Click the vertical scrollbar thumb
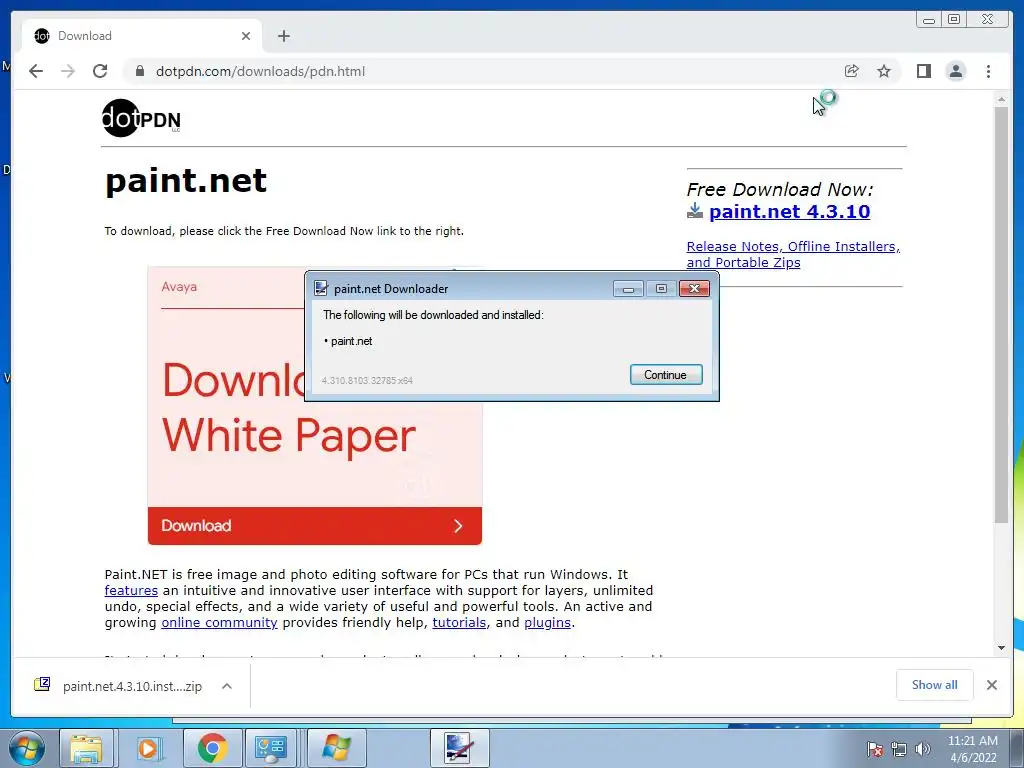Image resolution: width=1024 pixels, height=768 pixels. pyautogui.click(x=1001, y=313)
